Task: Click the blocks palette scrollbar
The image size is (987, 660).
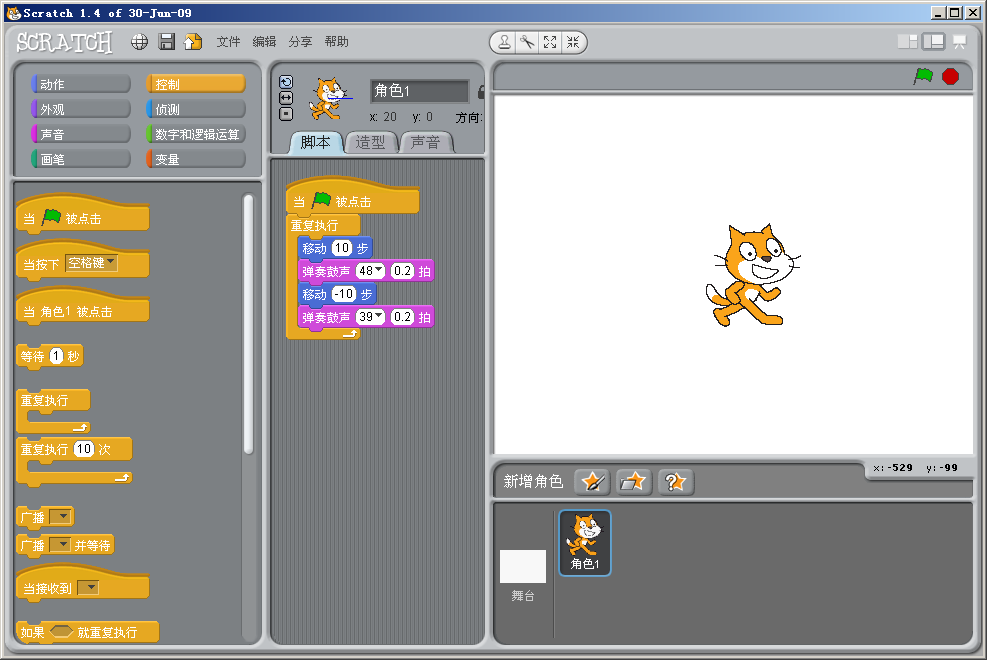Action: point(249,324)
